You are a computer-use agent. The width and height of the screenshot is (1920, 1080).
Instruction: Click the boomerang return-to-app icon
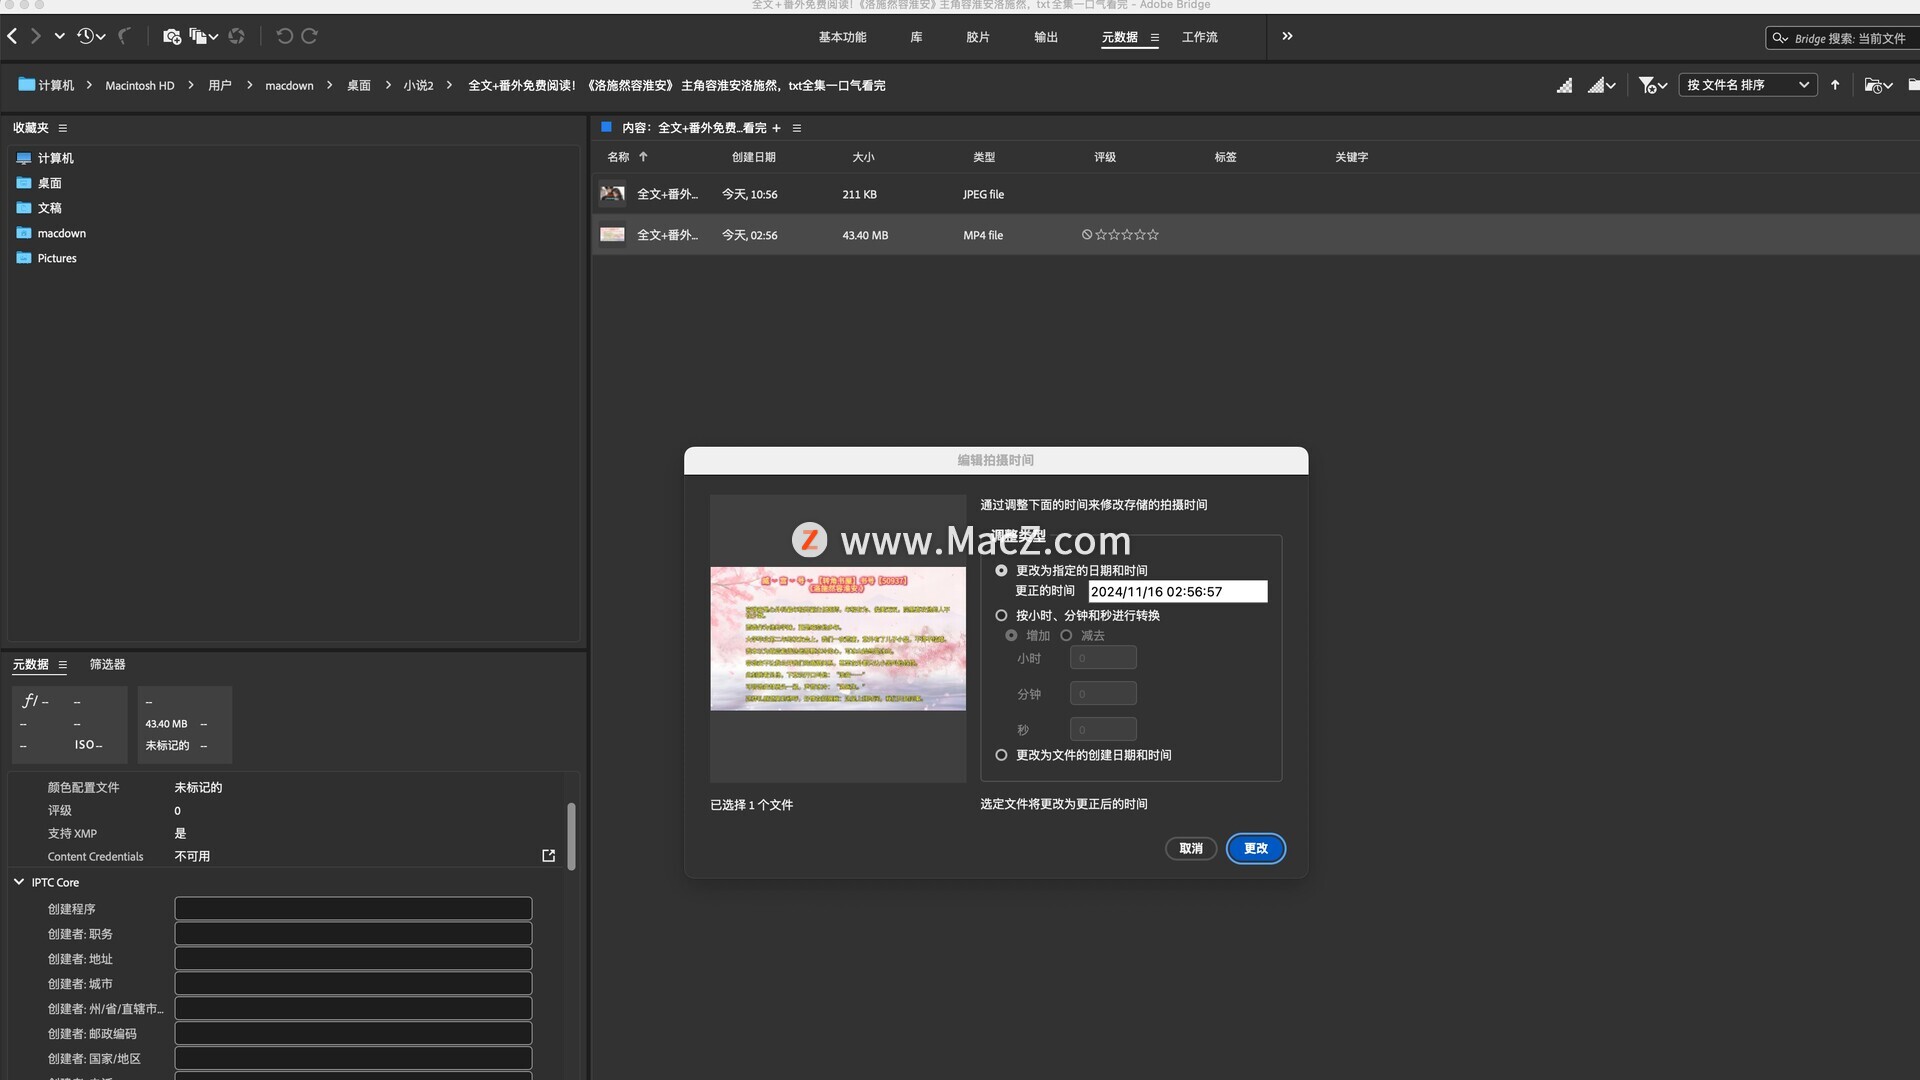124,36
